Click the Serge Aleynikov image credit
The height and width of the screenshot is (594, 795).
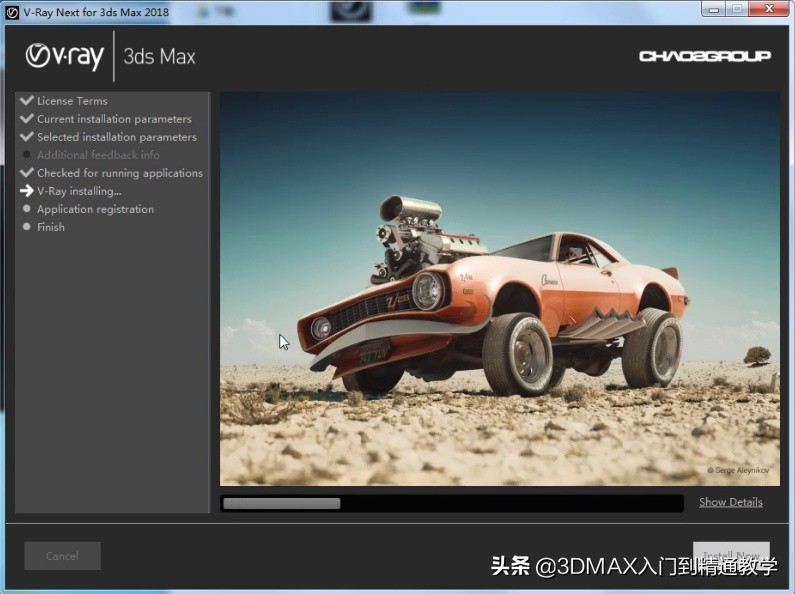(x=738, y=470)
